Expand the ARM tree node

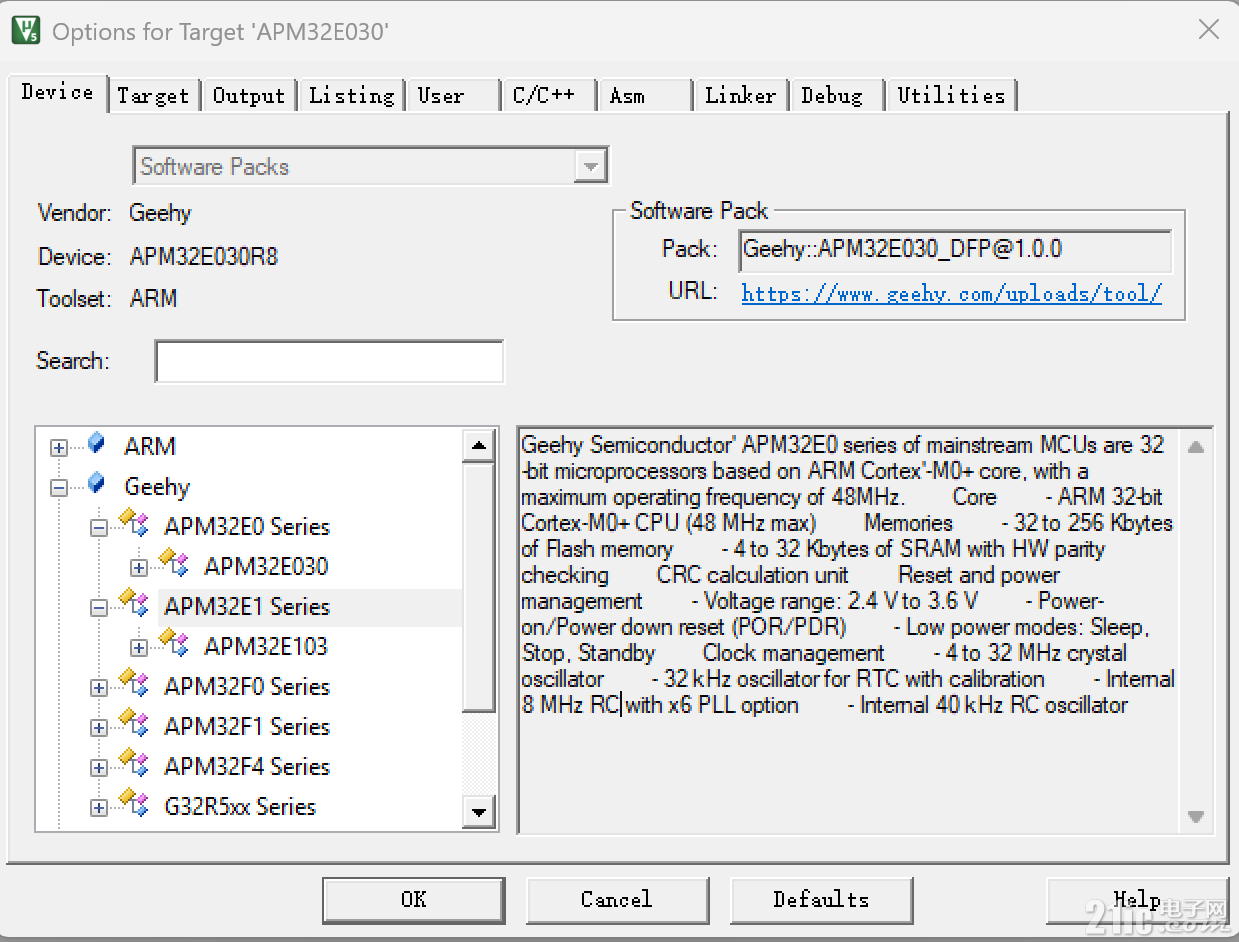pyautogui.click(x=58, y=445)
